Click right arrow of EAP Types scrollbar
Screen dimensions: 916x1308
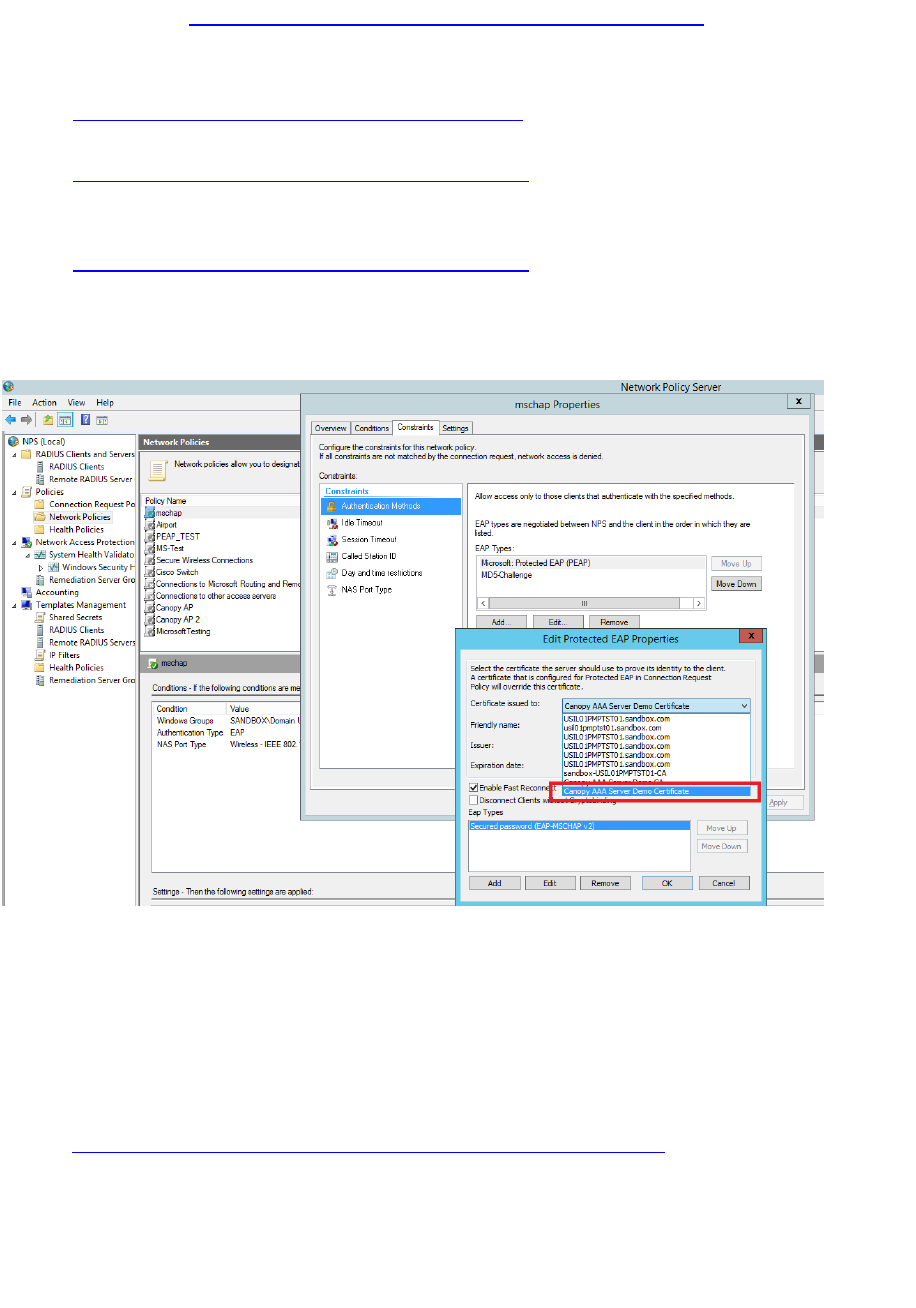click(700, 604)
